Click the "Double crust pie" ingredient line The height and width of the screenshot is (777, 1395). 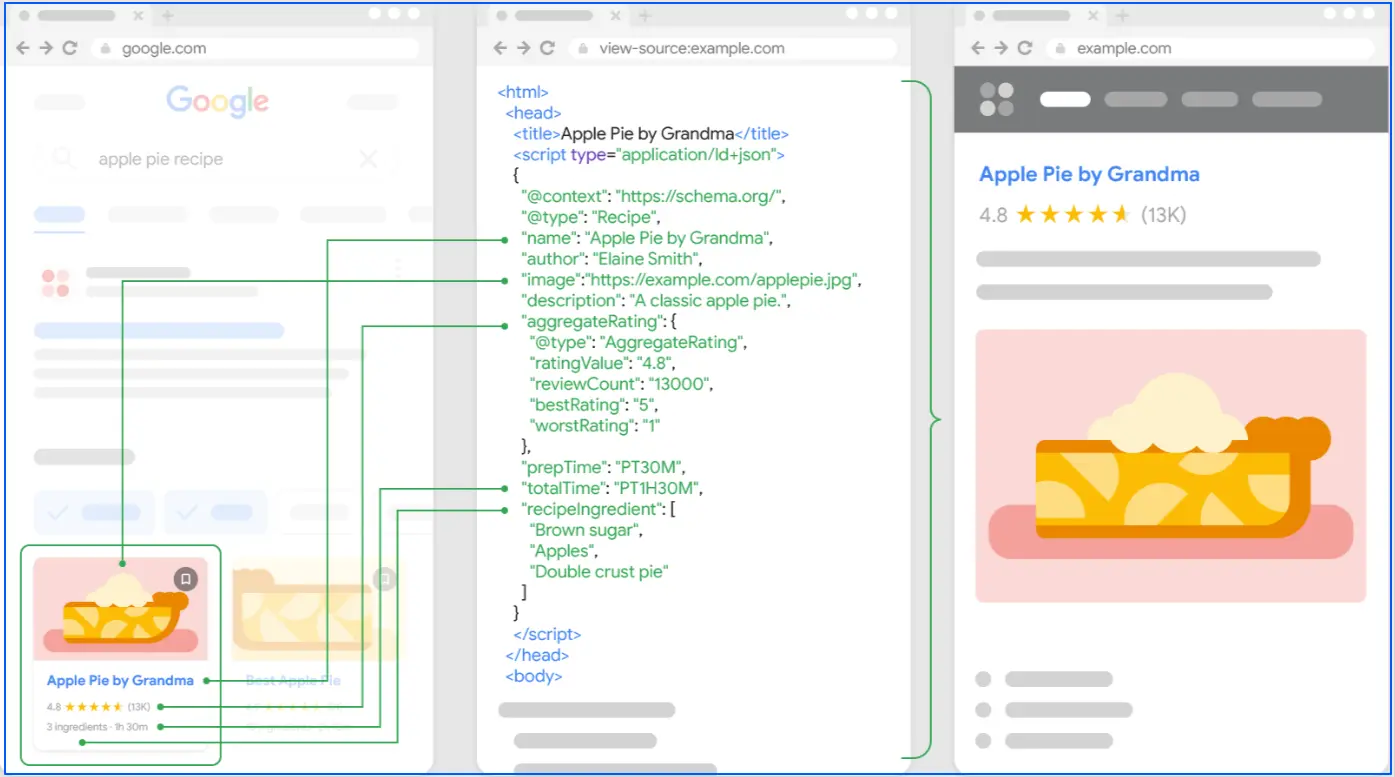point(599,572)
